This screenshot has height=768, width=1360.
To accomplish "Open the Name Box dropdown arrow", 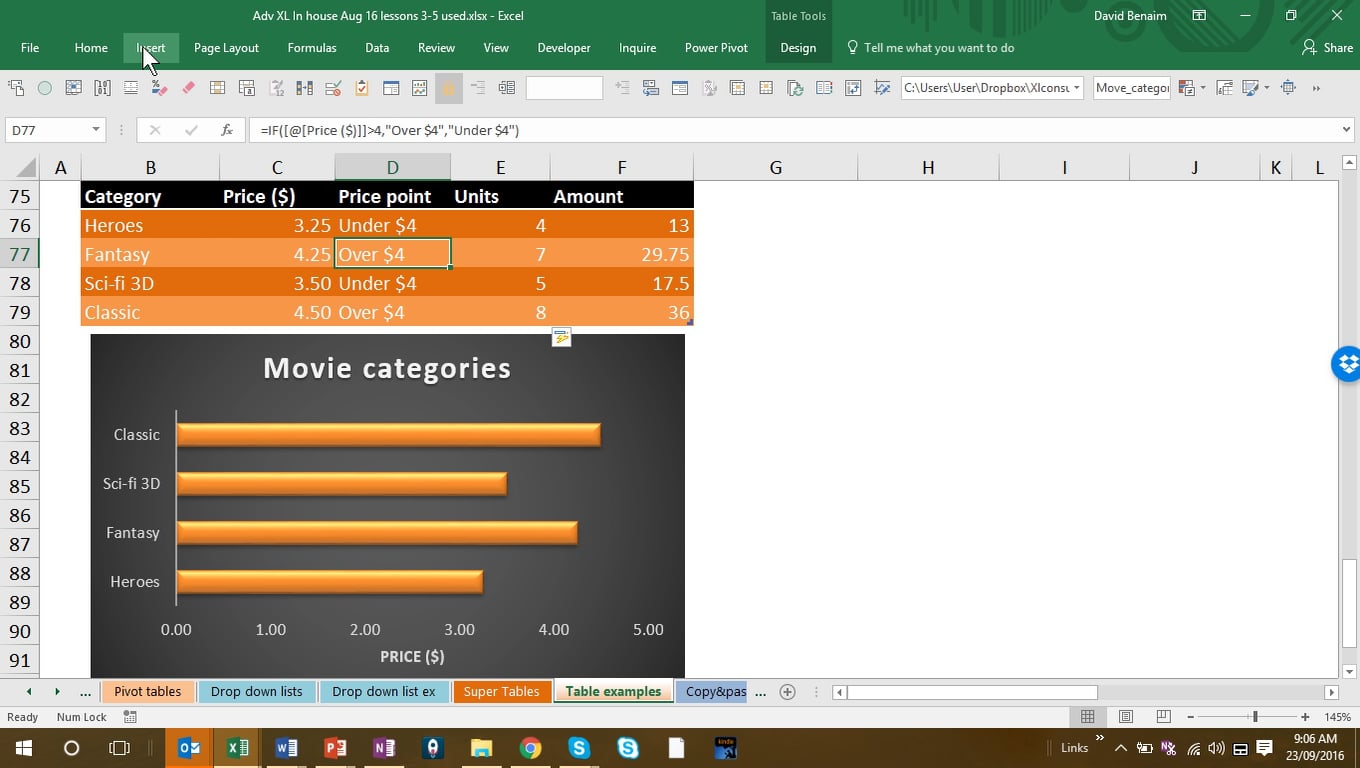I will point(96,130).
